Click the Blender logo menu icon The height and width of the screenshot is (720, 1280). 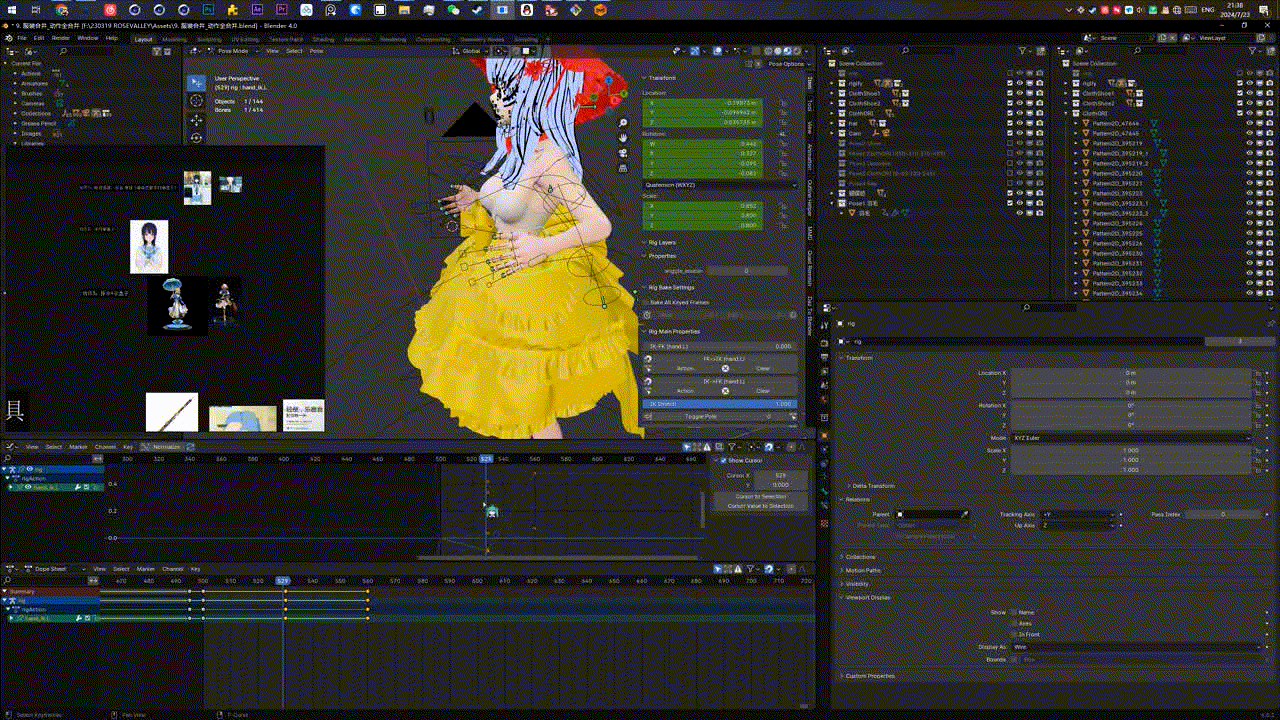(8, 38)
